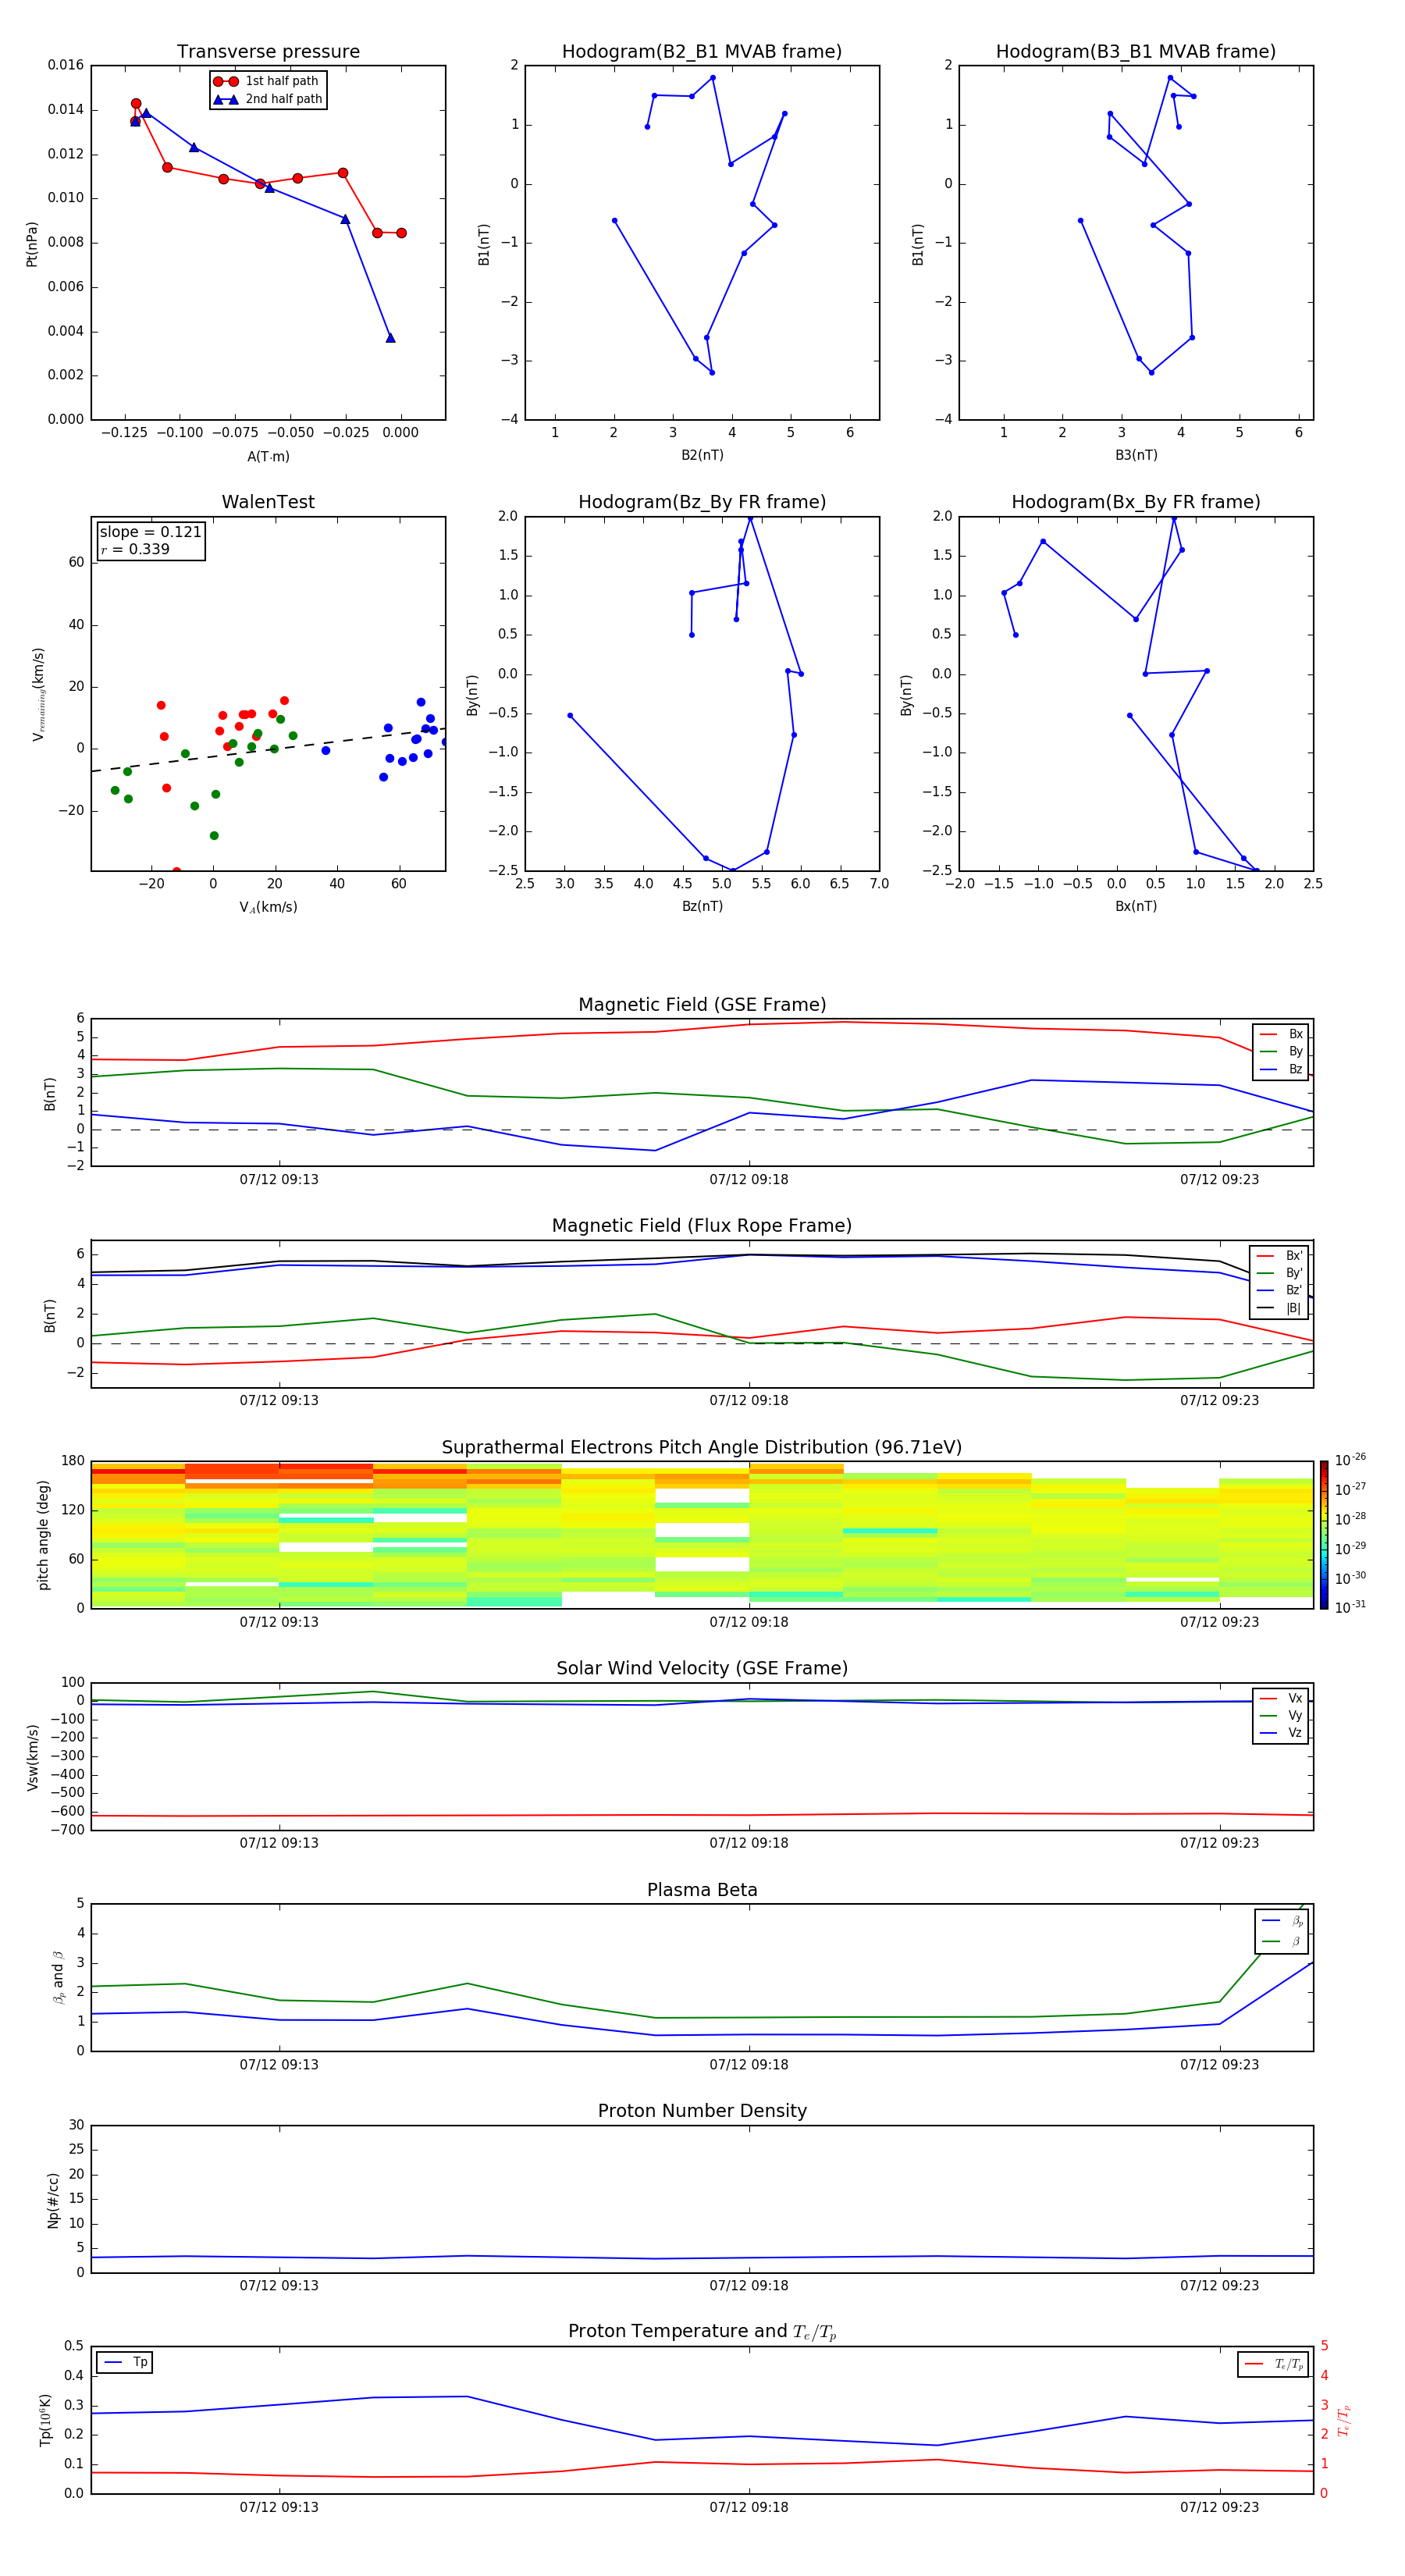
Task: Click the "Bz(nT)" x-axis label
Action: pyautogui.click(x=702, y=906)
